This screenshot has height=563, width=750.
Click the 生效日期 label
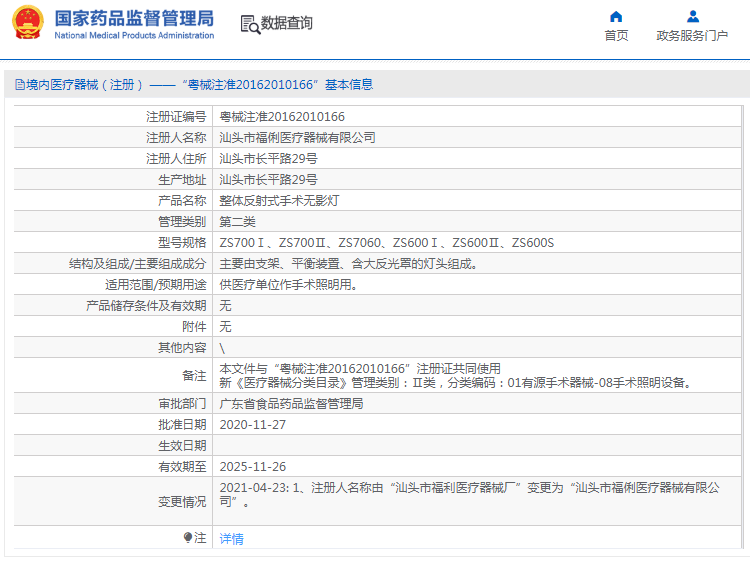point(182,446)
